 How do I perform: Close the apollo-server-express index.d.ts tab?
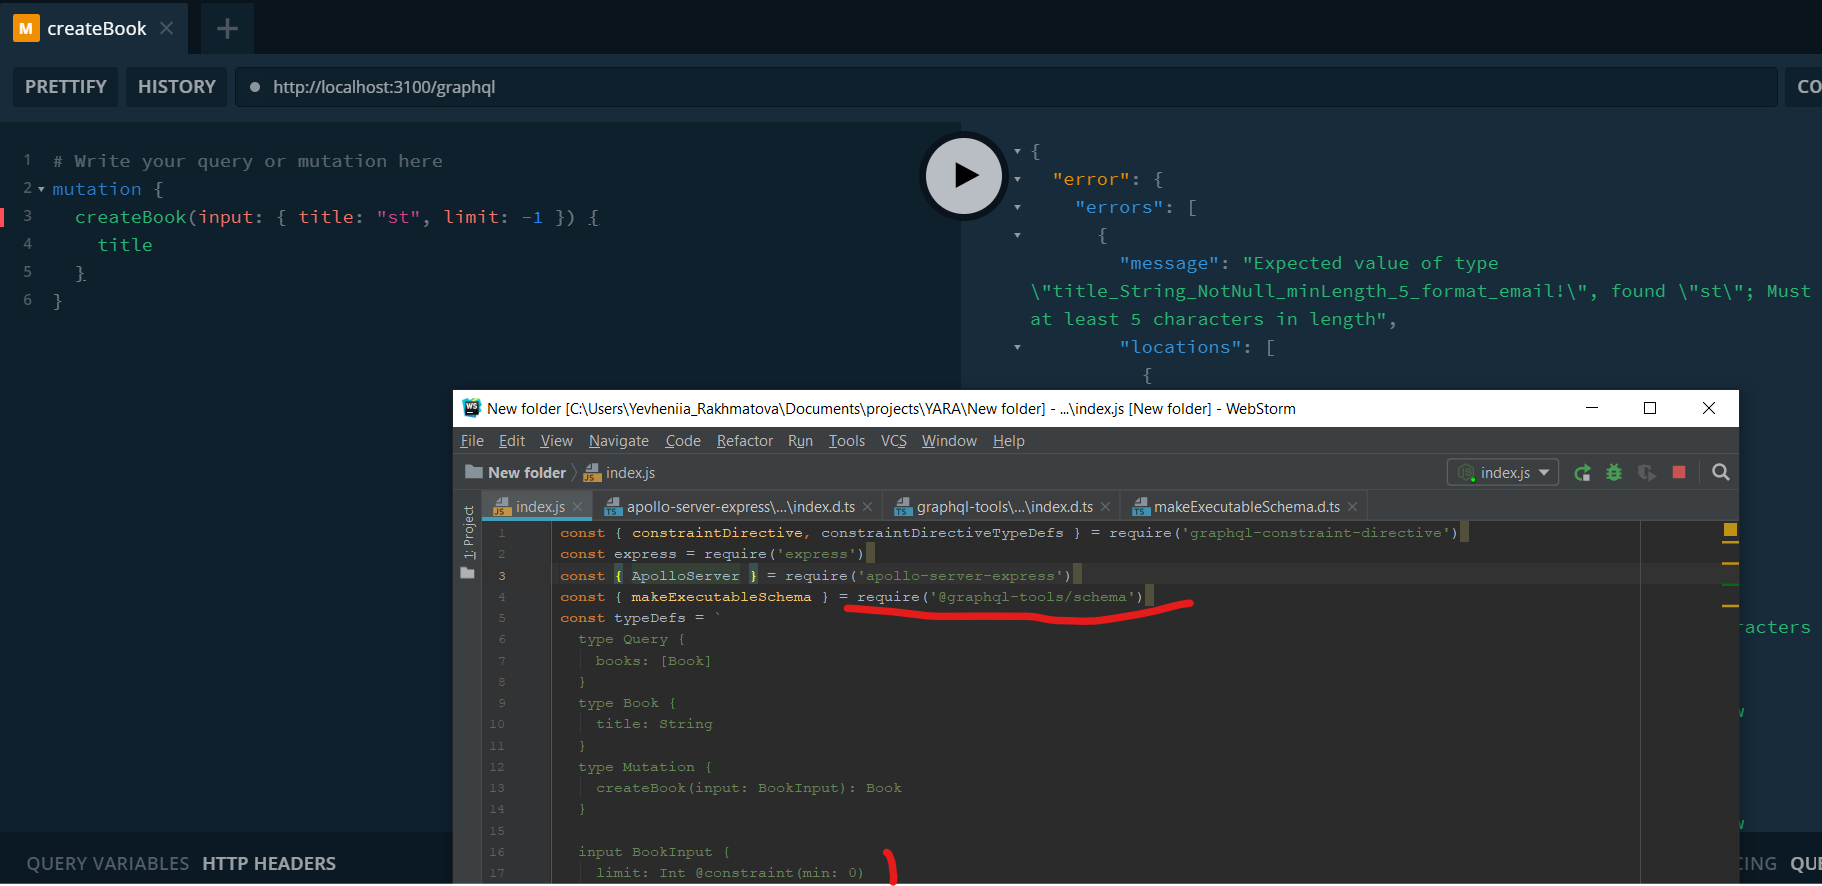point(867,507)
